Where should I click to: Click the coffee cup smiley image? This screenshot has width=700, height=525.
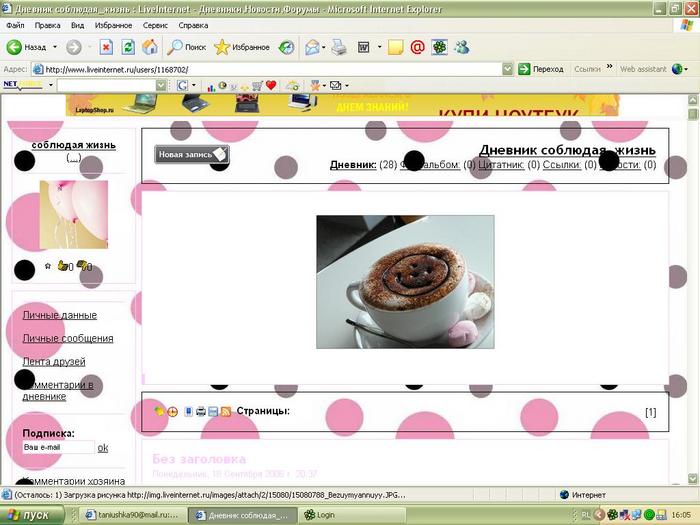(x=405, y=282)
